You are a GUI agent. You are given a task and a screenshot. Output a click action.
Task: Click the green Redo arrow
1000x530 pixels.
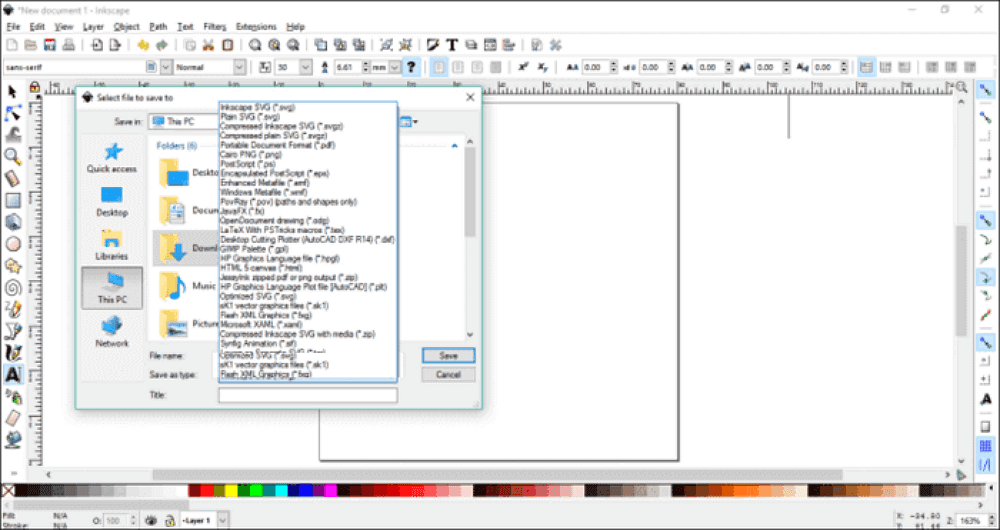pyautogui.click(x=161, y=45)
